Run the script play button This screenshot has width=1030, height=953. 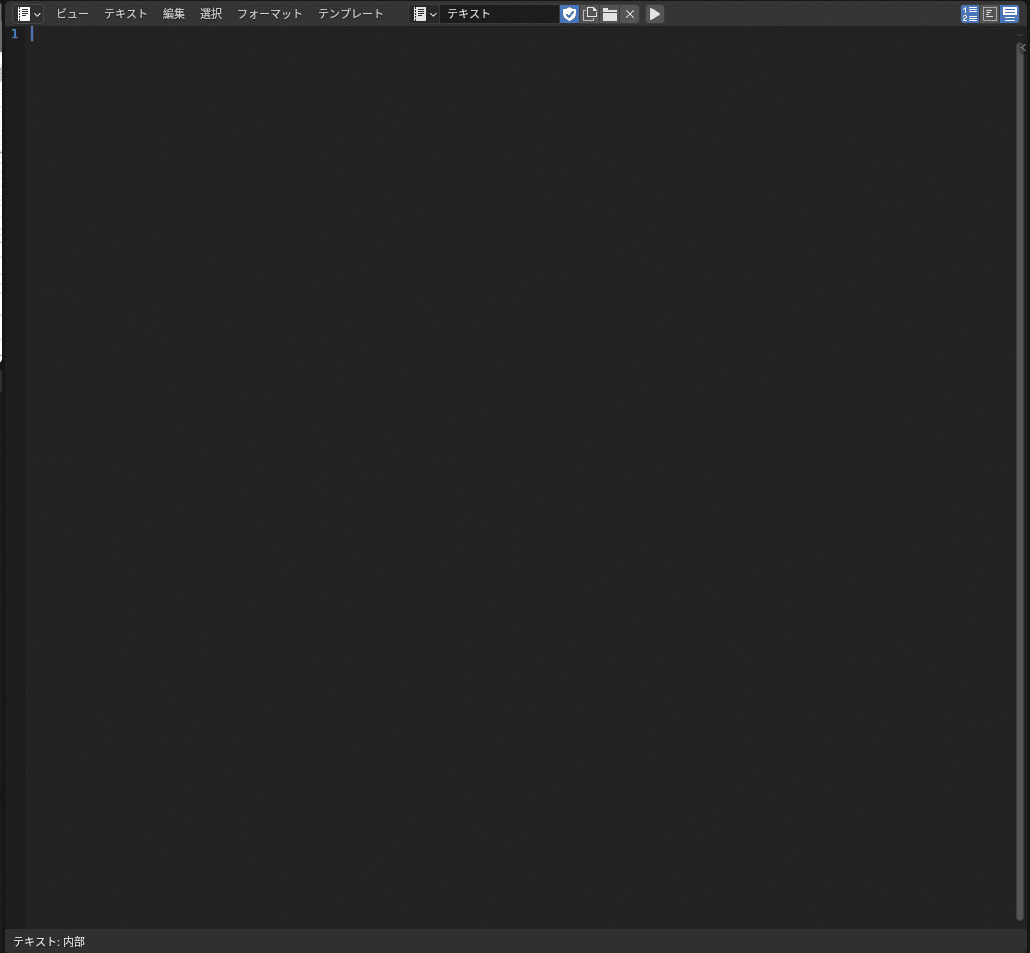655,14
